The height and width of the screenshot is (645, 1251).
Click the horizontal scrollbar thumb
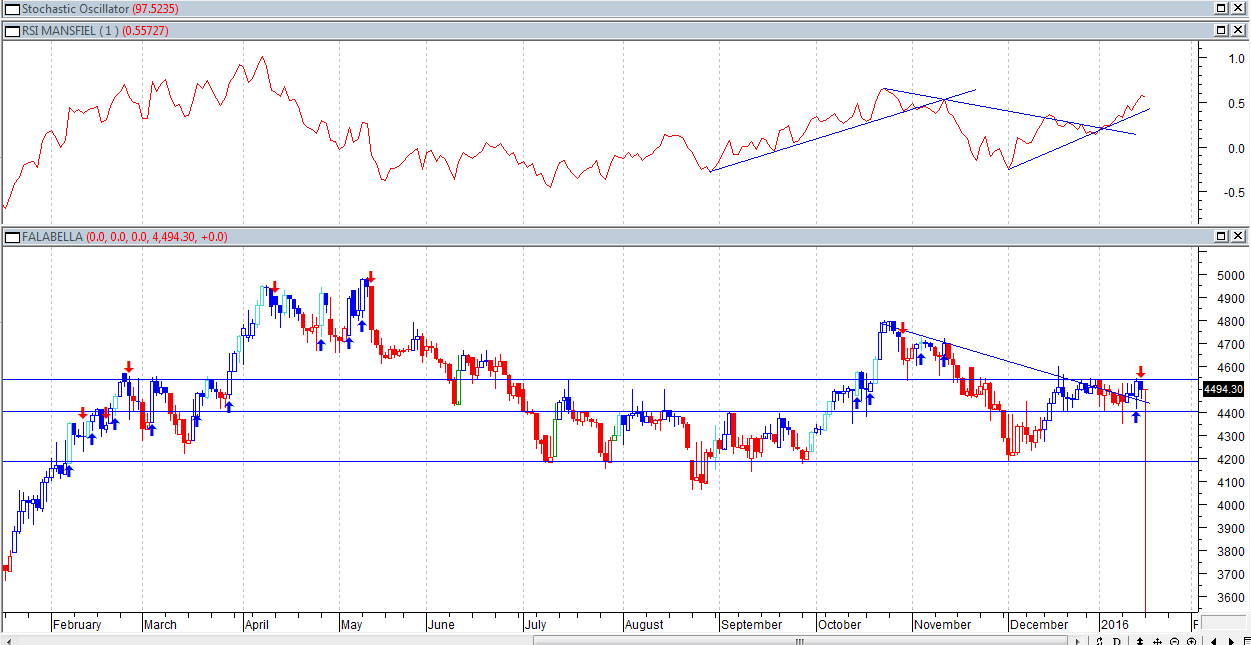click(800, 641)
